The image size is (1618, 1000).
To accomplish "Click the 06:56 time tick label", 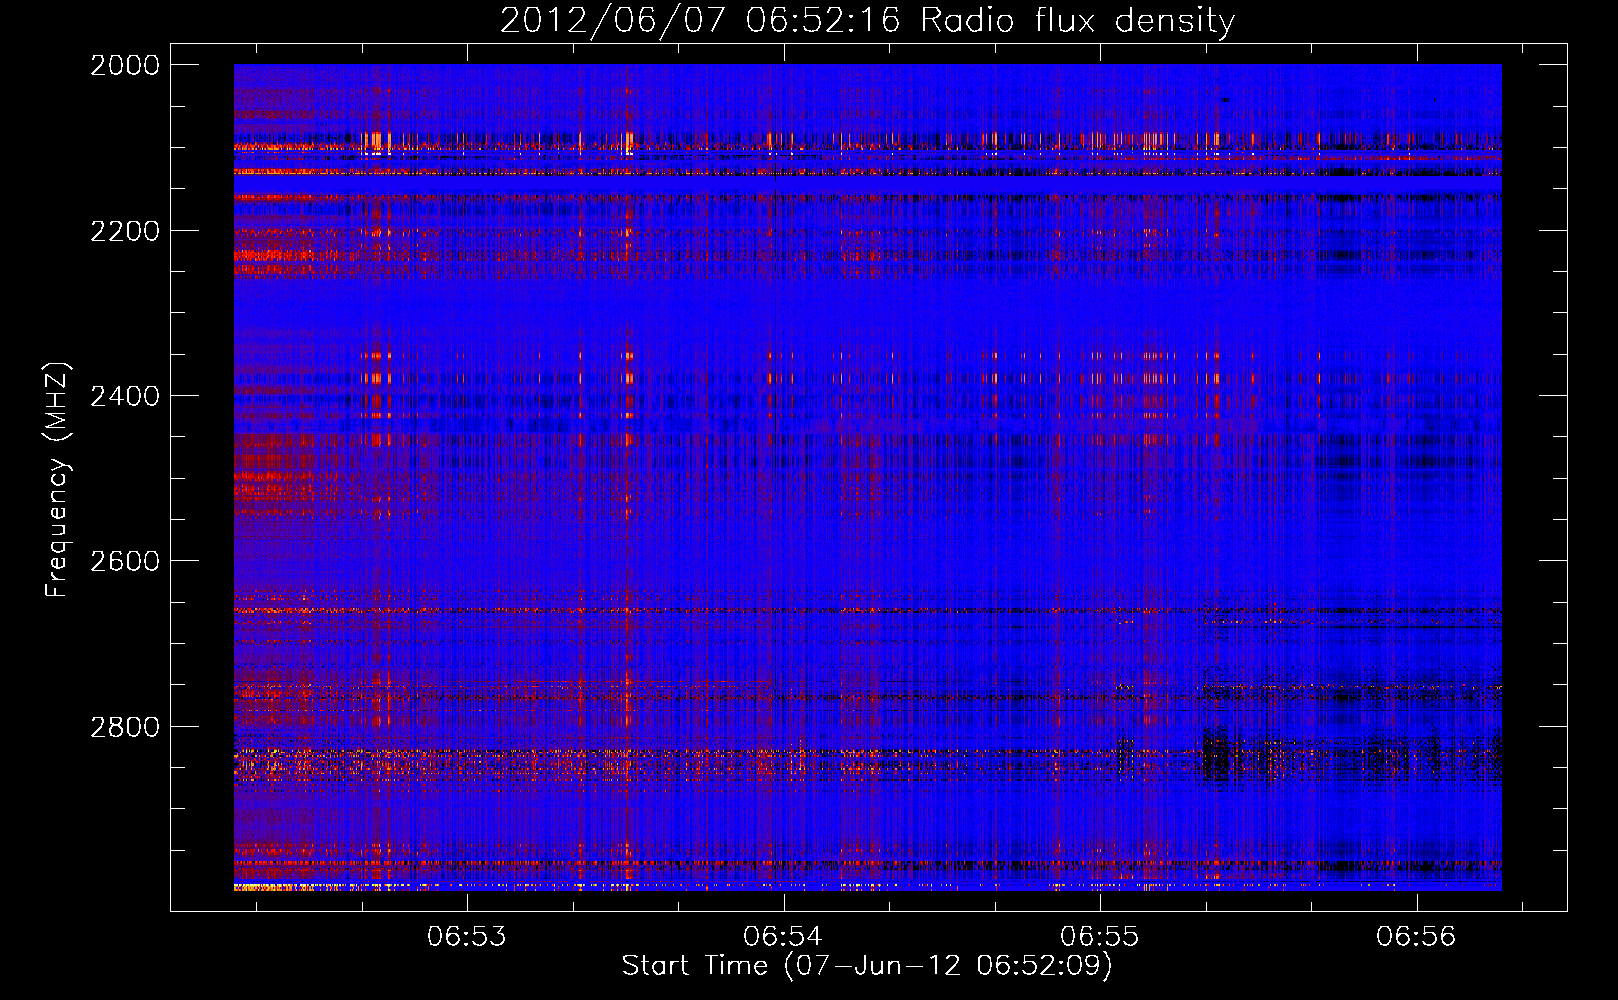I will pyautogui.click(x=1416, y=937).
